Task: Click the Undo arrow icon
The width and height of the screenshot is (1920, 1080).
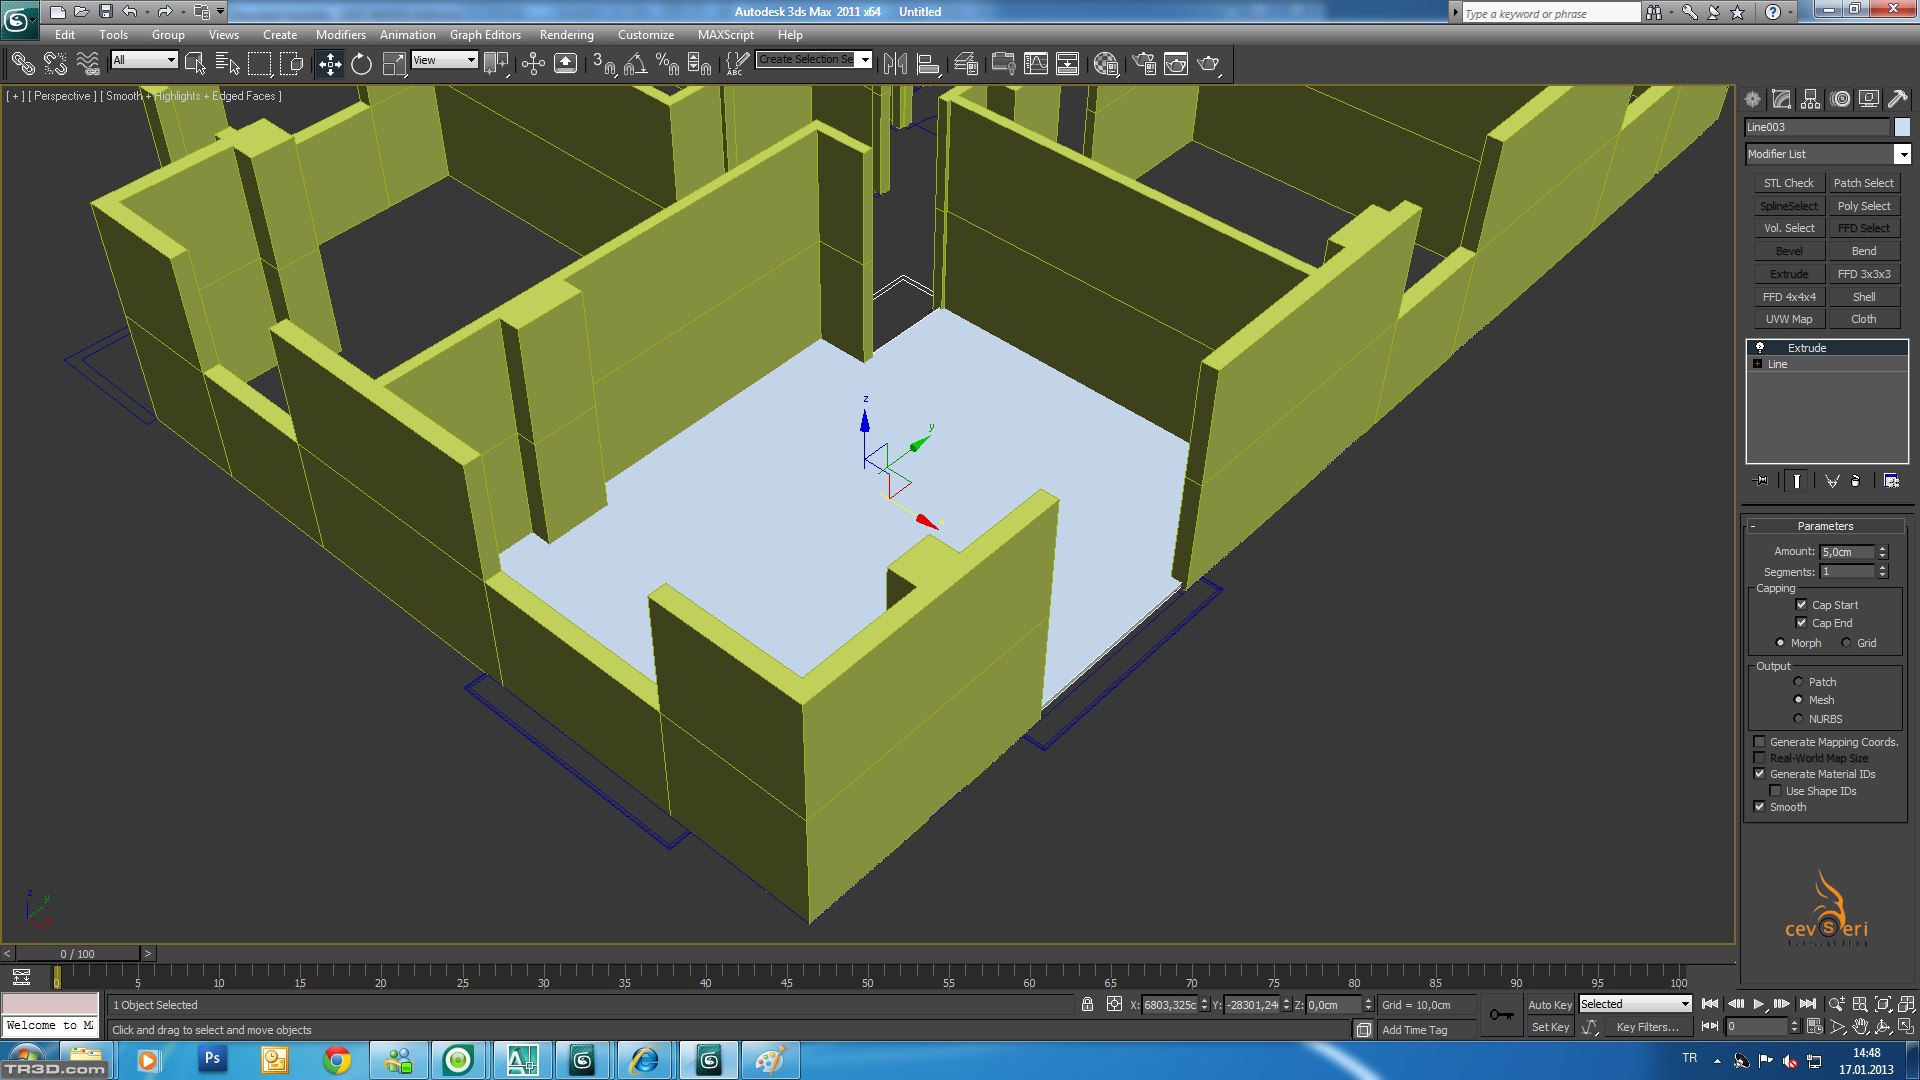Action: click(x=130, y=12)
